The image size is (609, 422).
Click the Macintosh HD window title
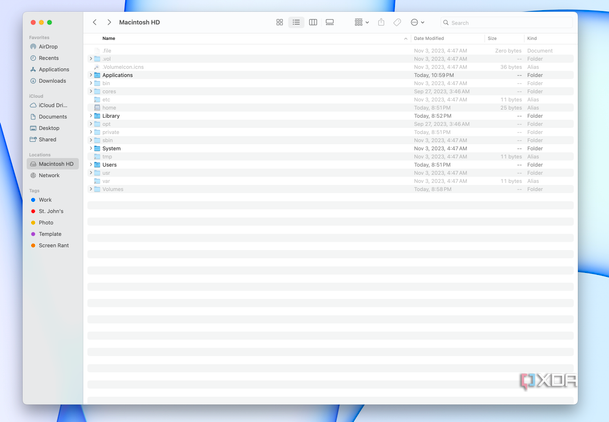pyautogui.click(x=139, y=22)
